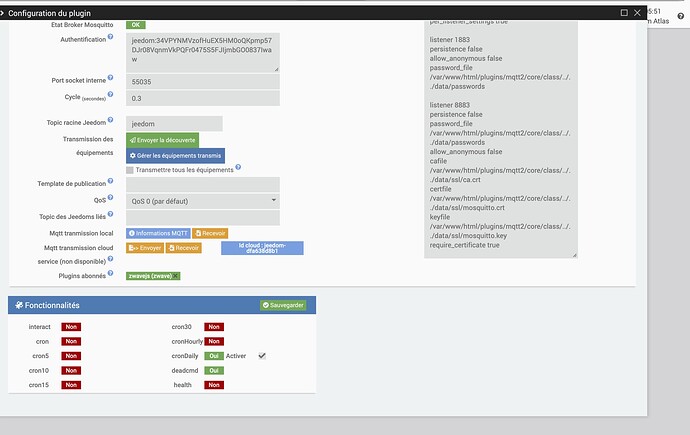Click the cronHourly Non badge

214,341
